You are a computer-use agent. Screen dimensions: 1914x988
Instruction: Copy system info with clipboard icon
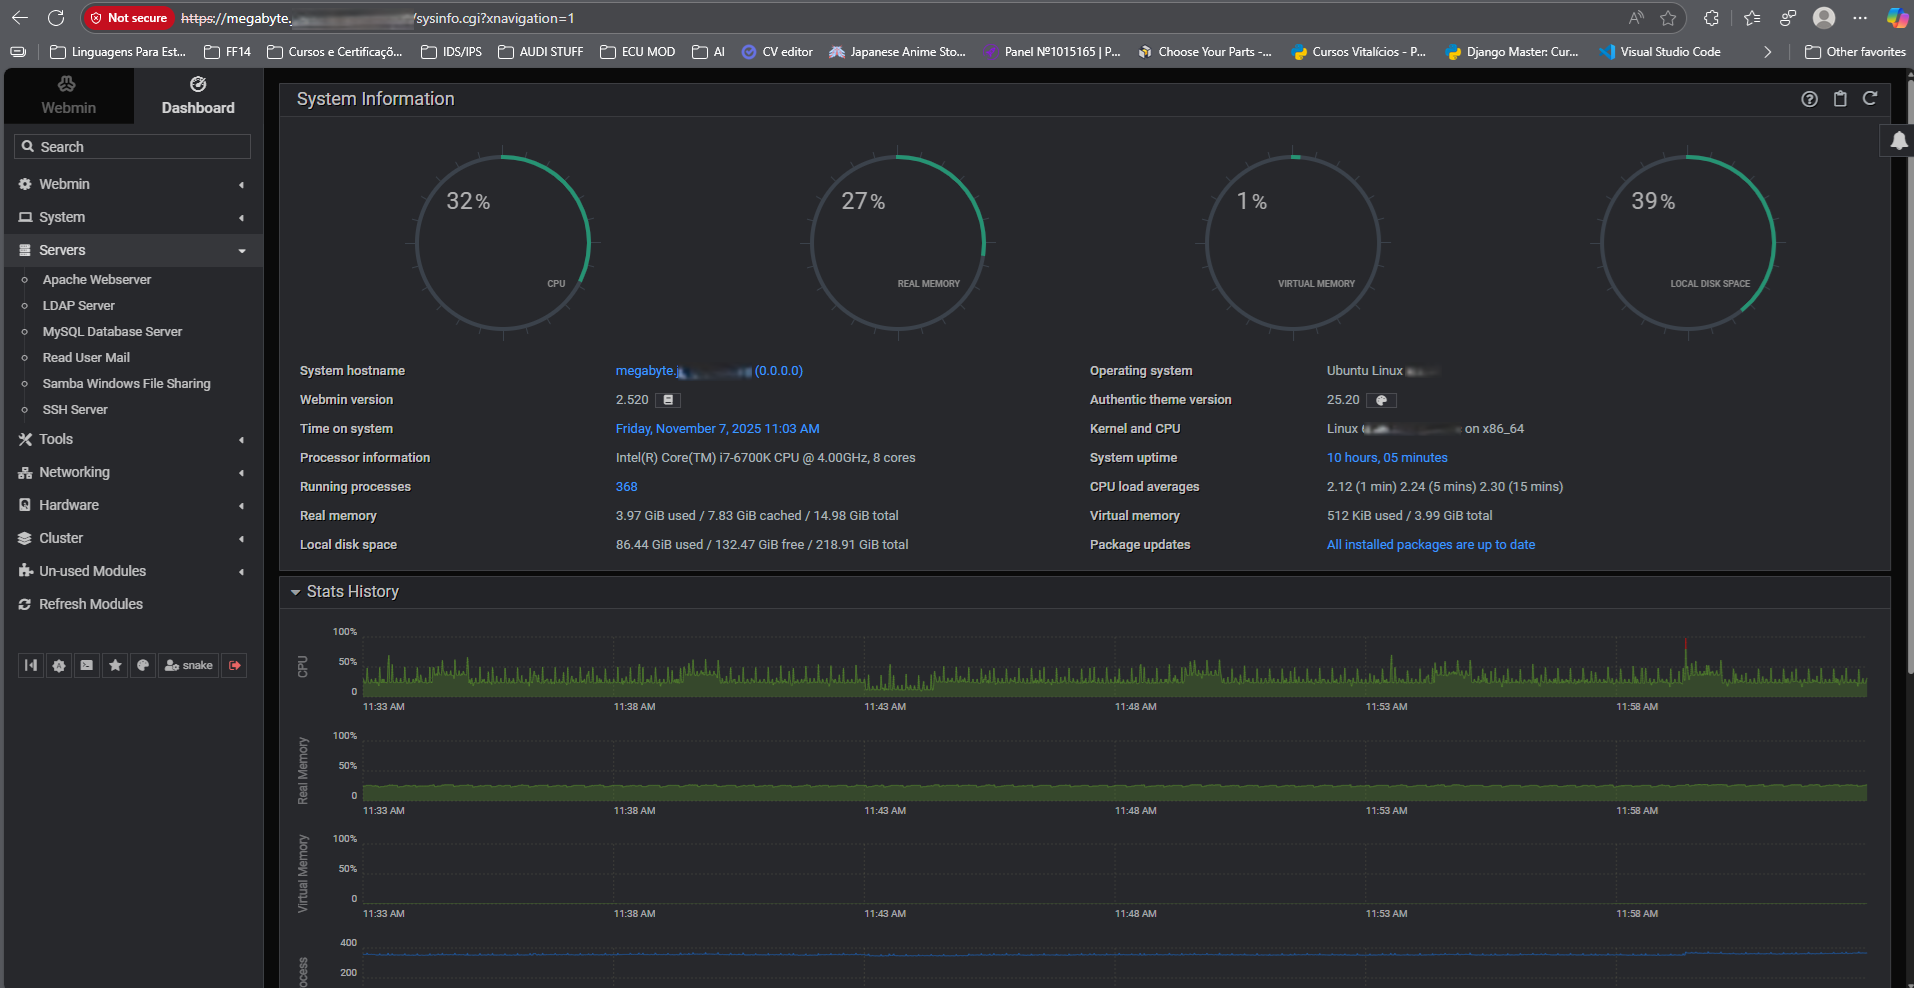1840,98
